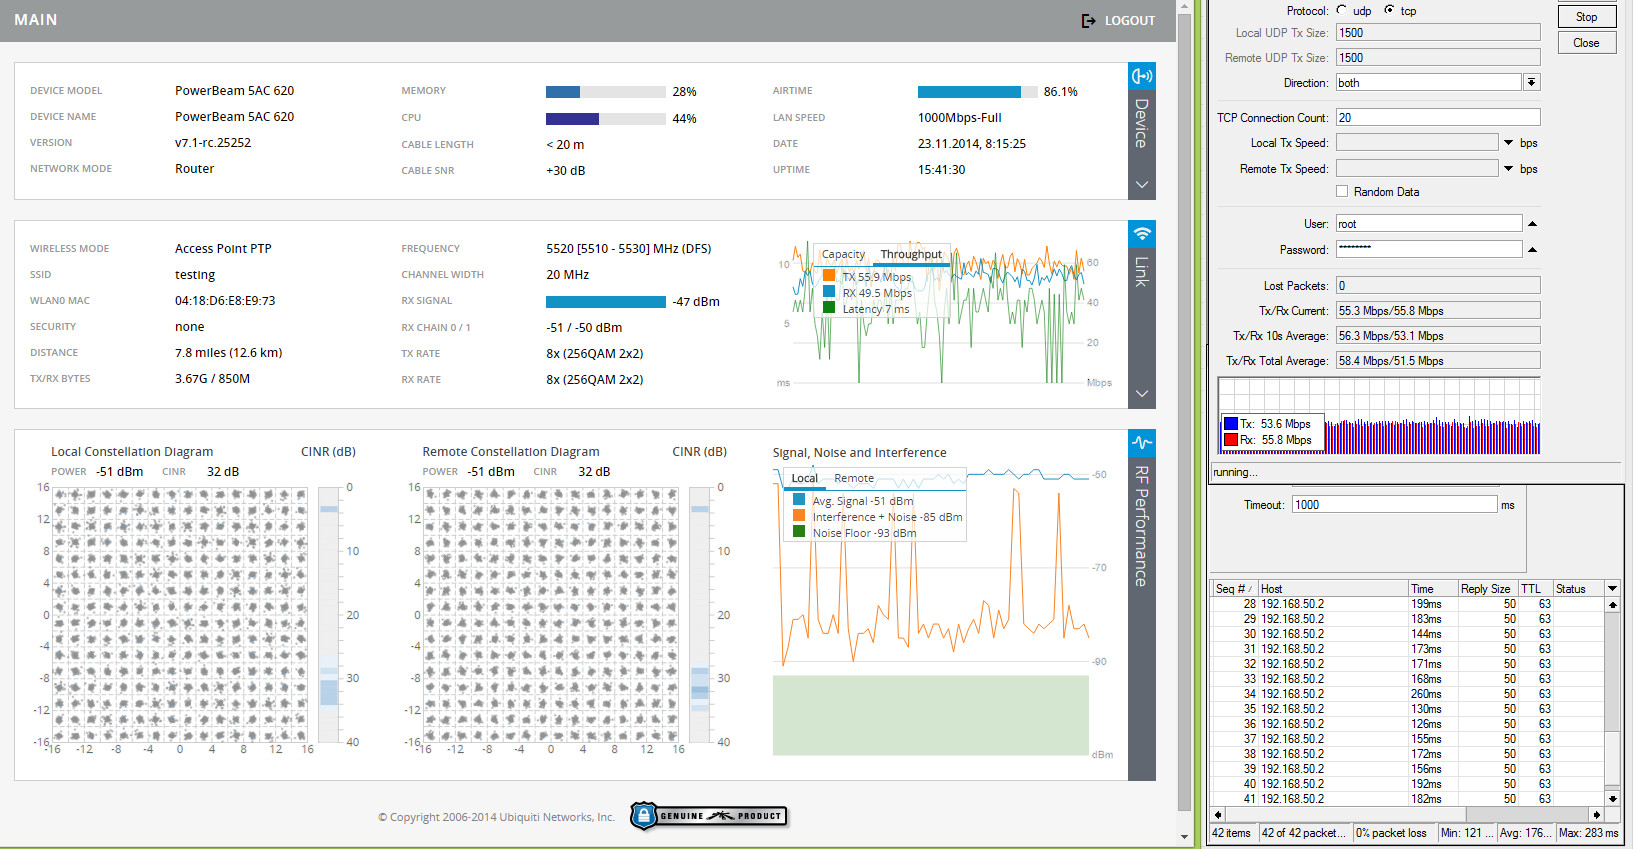Screen dimensions: 1633x849
Task: Open the Direction dropdown
Action: click(x=1531, y=82)
